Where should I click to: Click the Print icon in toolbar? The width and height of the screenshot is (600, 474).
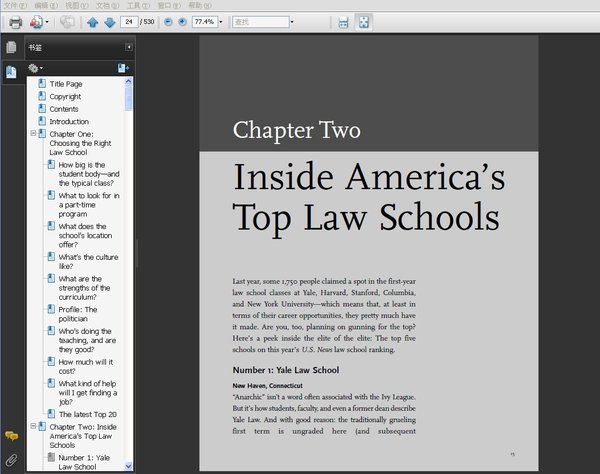click(15, 23)
